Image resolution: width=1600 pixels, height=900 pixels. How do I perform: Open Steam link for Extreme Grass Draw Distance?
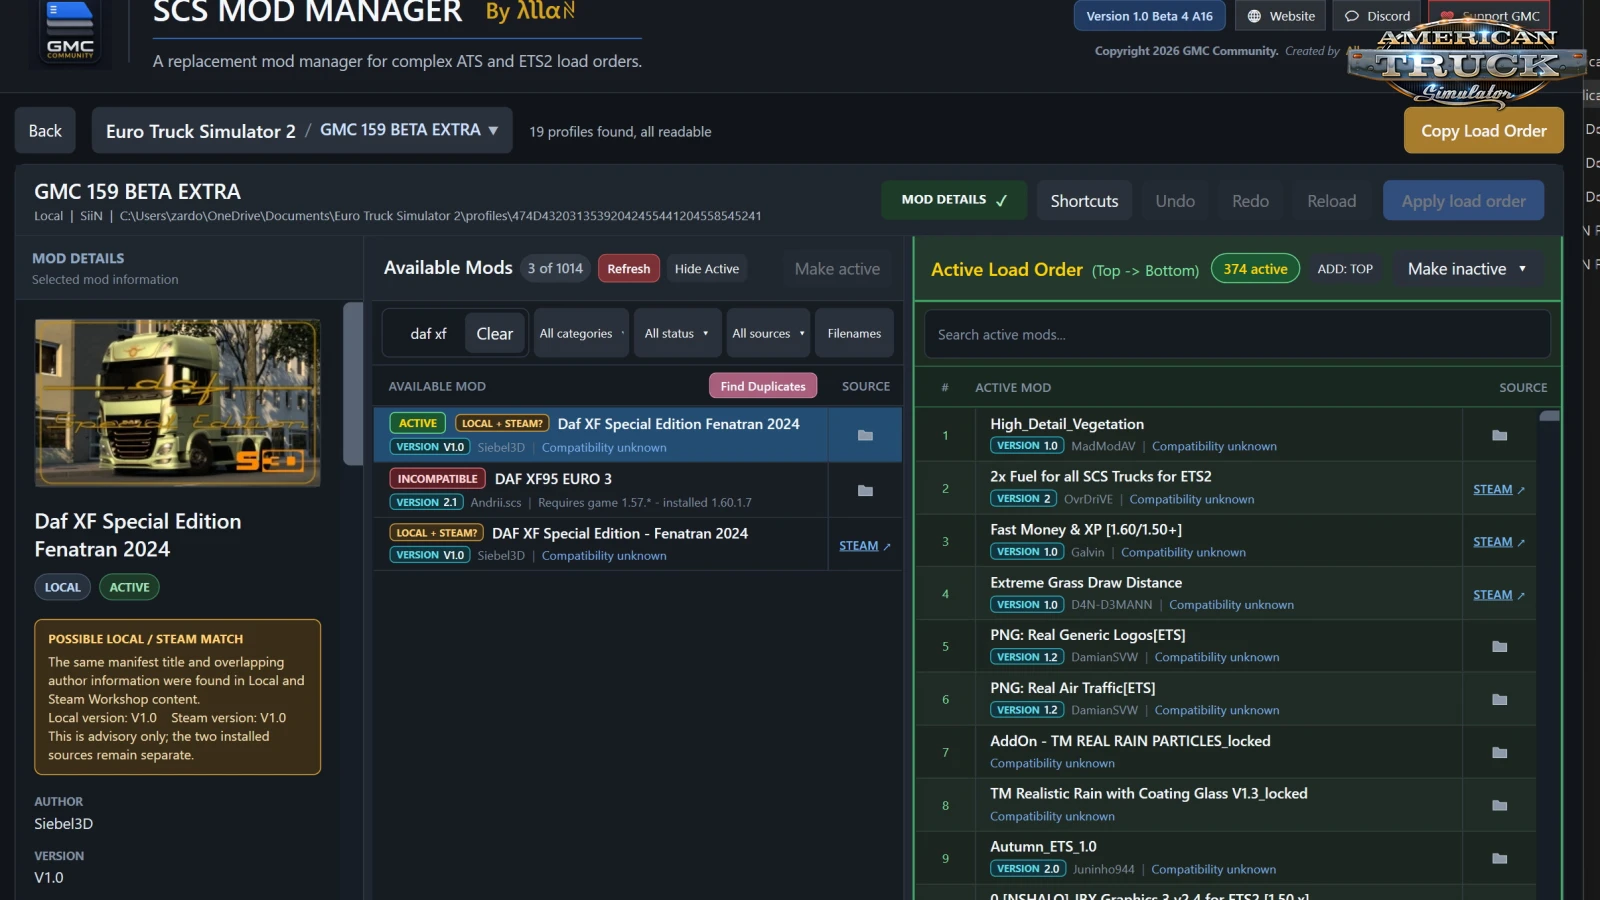pos(1499,595)
